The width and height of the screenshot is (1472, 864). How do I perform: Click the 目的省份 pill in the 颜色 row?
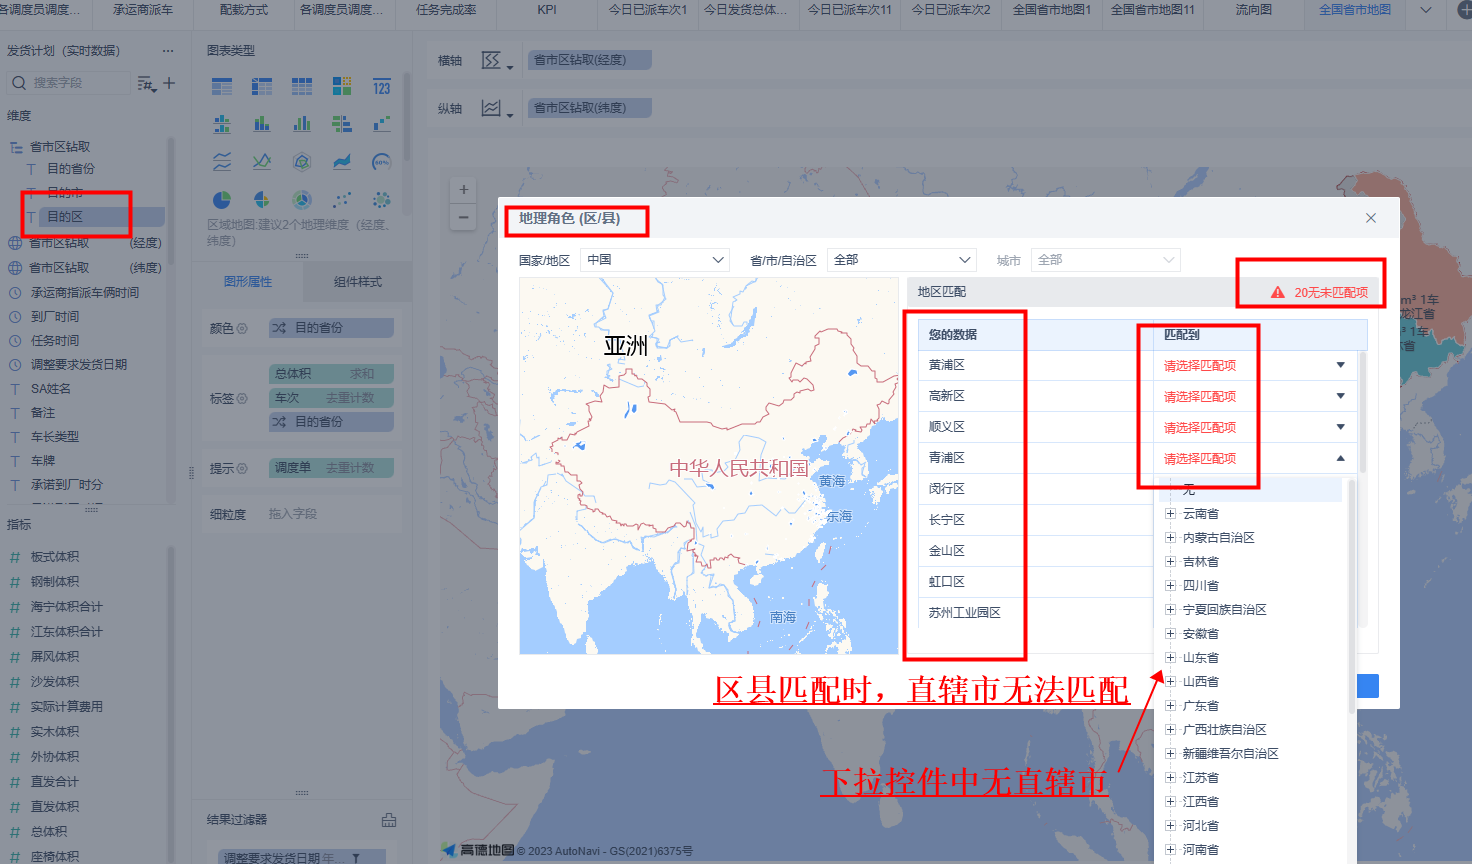tap(331, 328)
